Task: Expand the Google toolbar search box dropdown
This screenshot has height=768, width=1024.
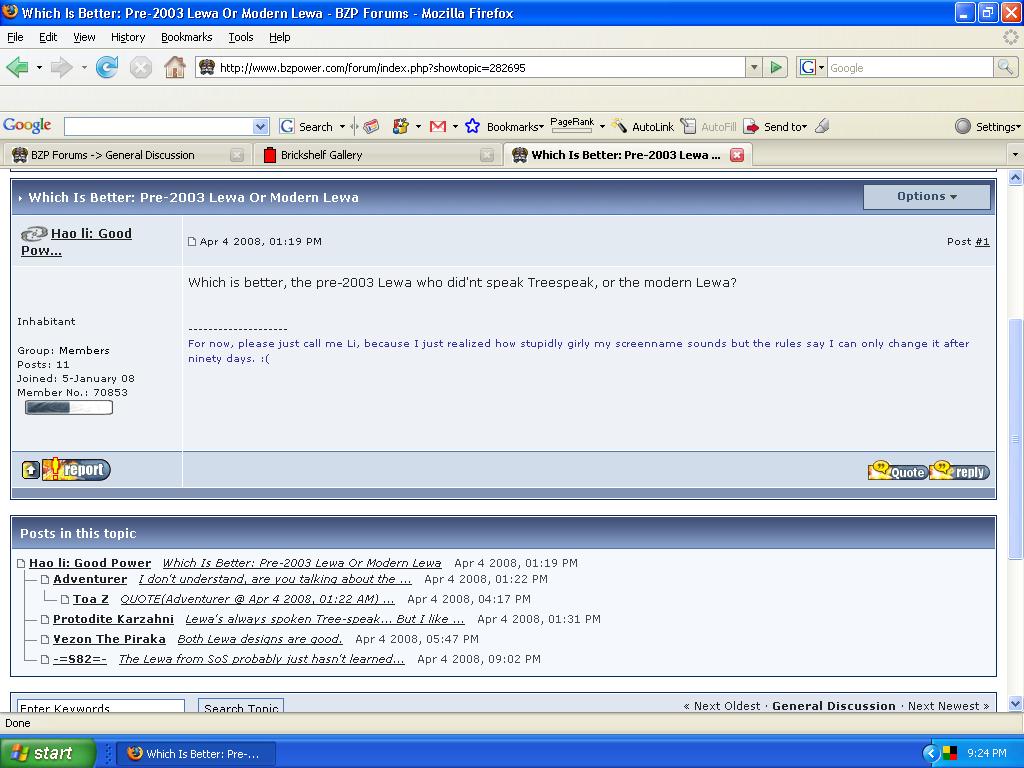Action: [260, 127]
